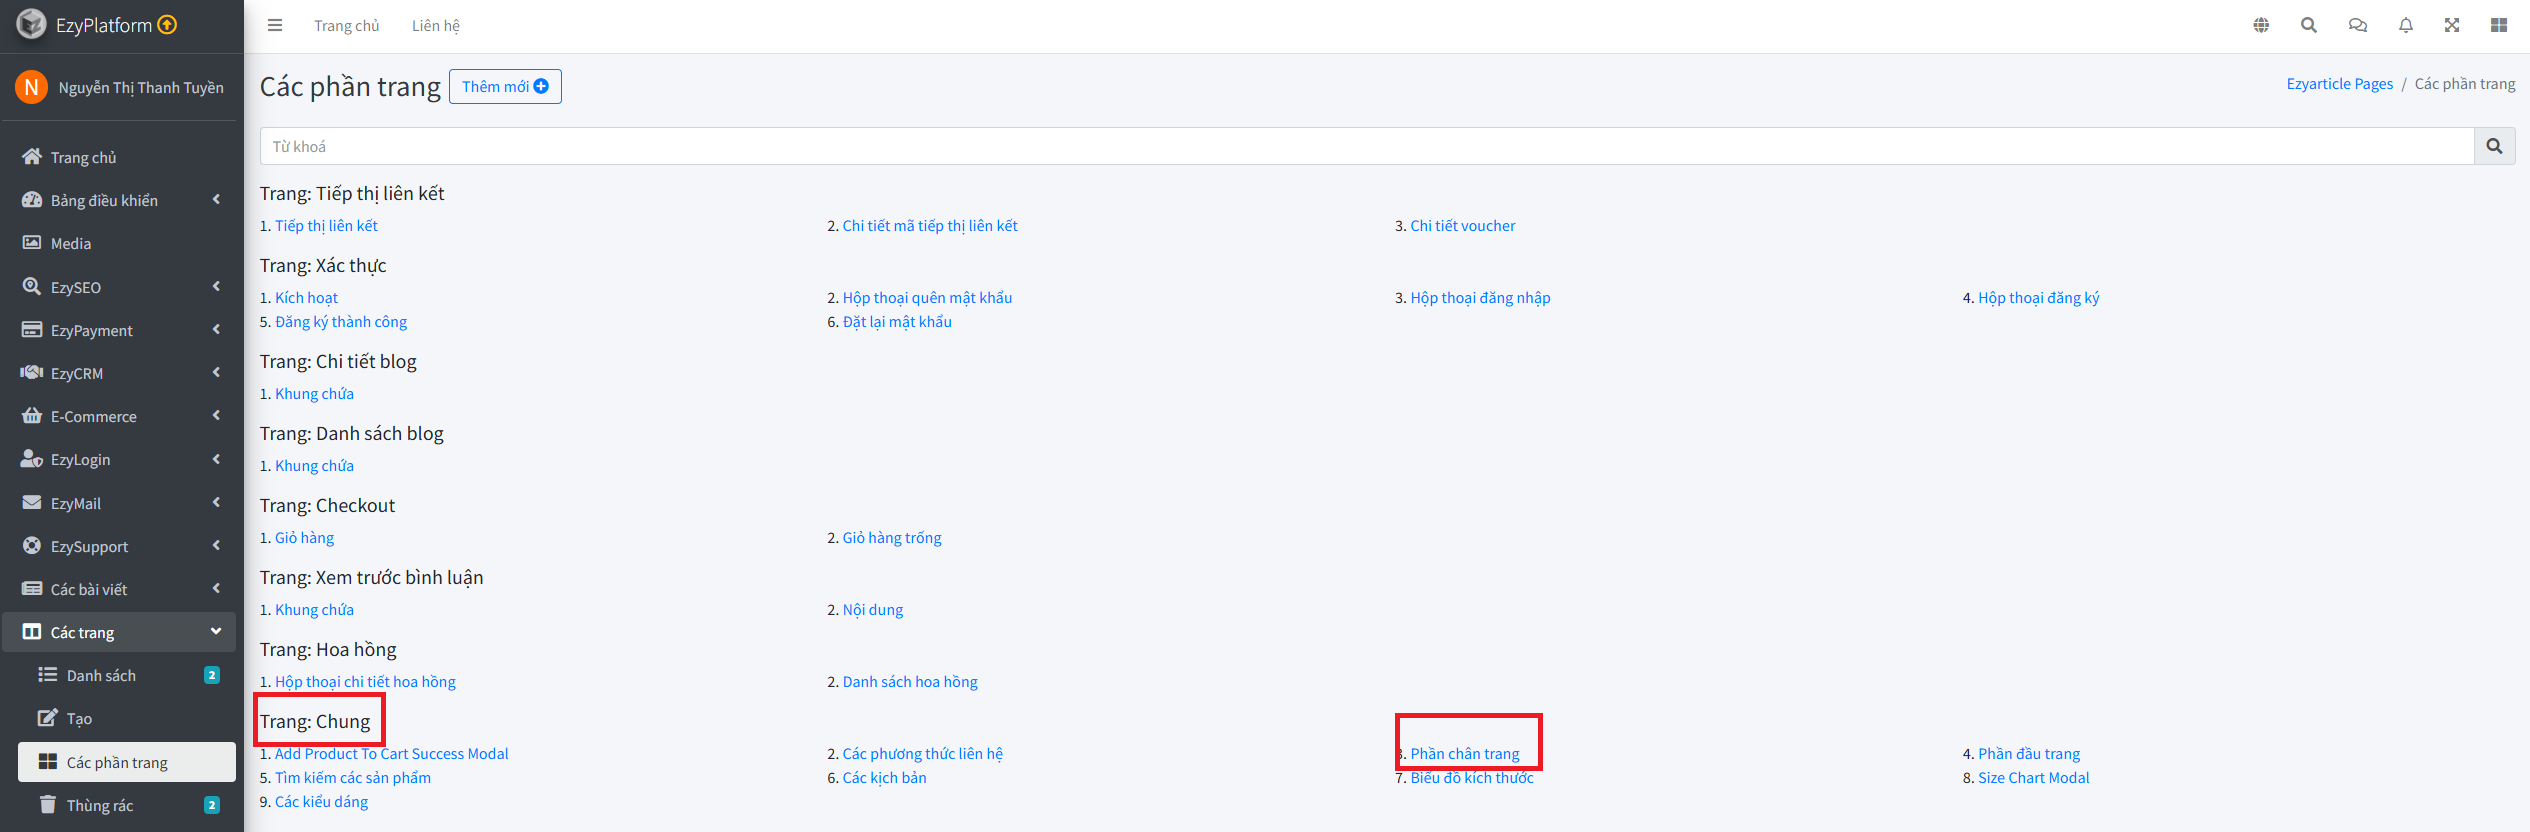2530x832 pixels.
Task: Expand the EzySEO sidebar section
Action: 120,287
